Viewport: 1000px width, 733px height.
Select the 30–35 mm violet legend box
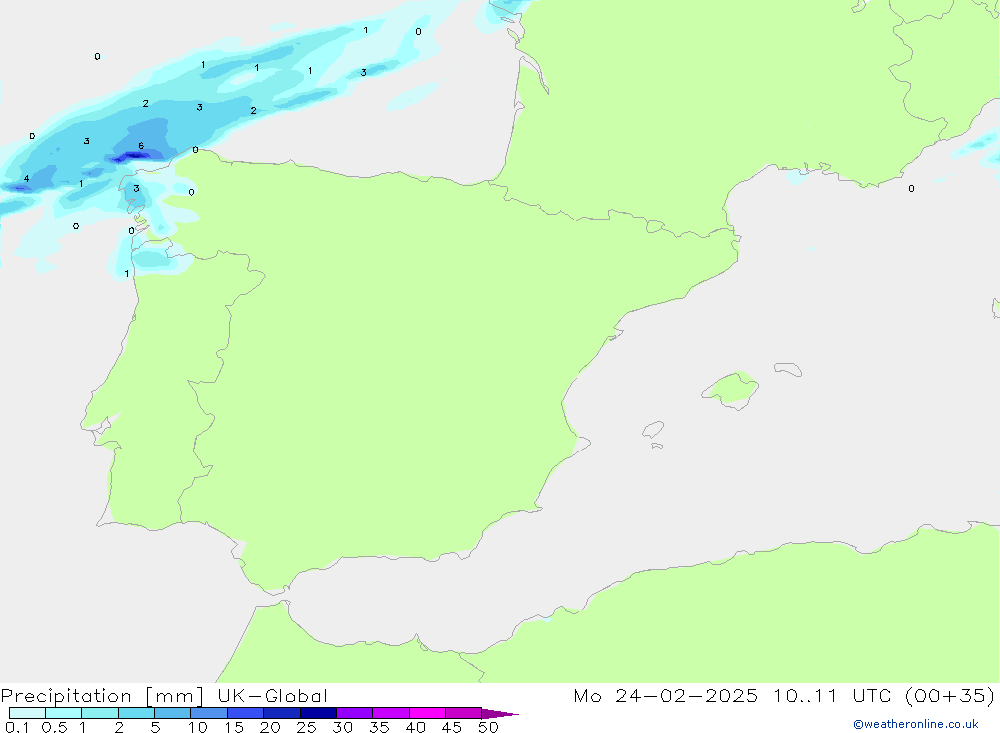[x=355, y=713]
